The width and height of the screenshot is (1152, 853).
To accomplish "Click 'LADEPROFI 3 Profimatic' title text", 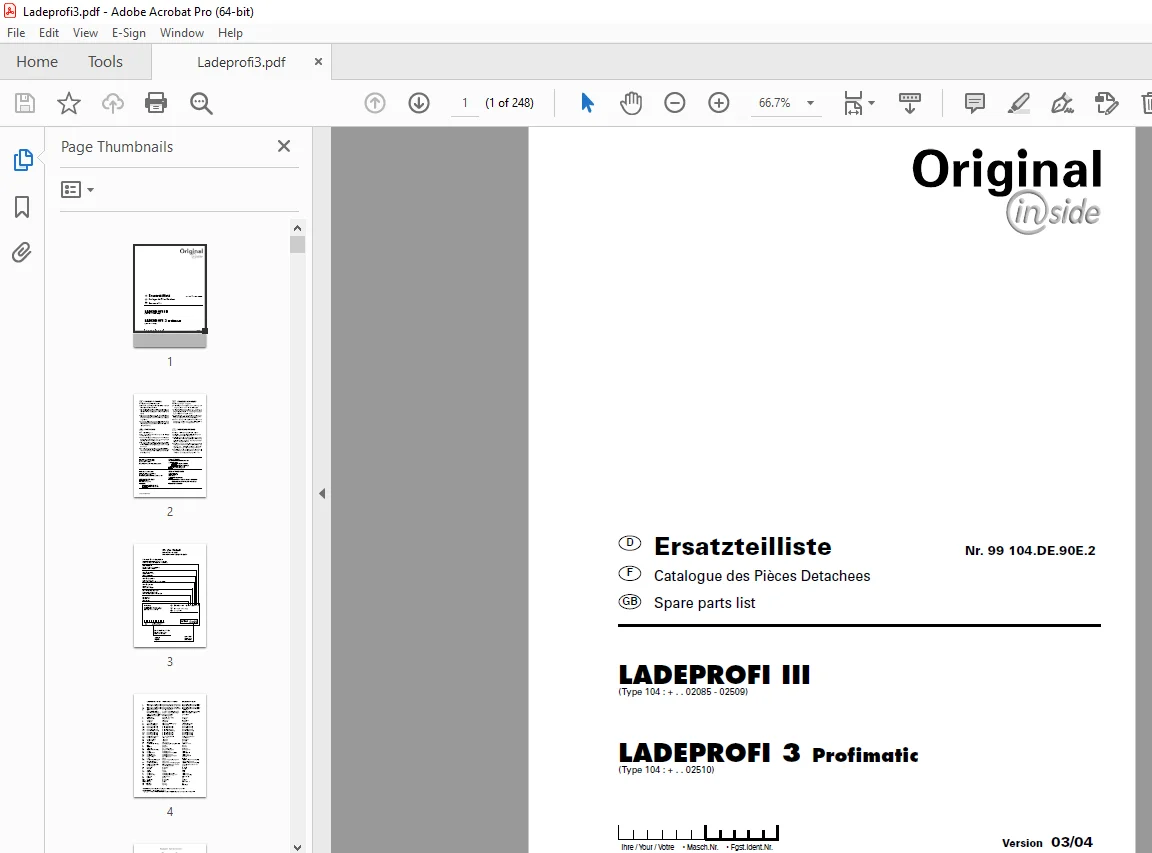I will 768,753.
